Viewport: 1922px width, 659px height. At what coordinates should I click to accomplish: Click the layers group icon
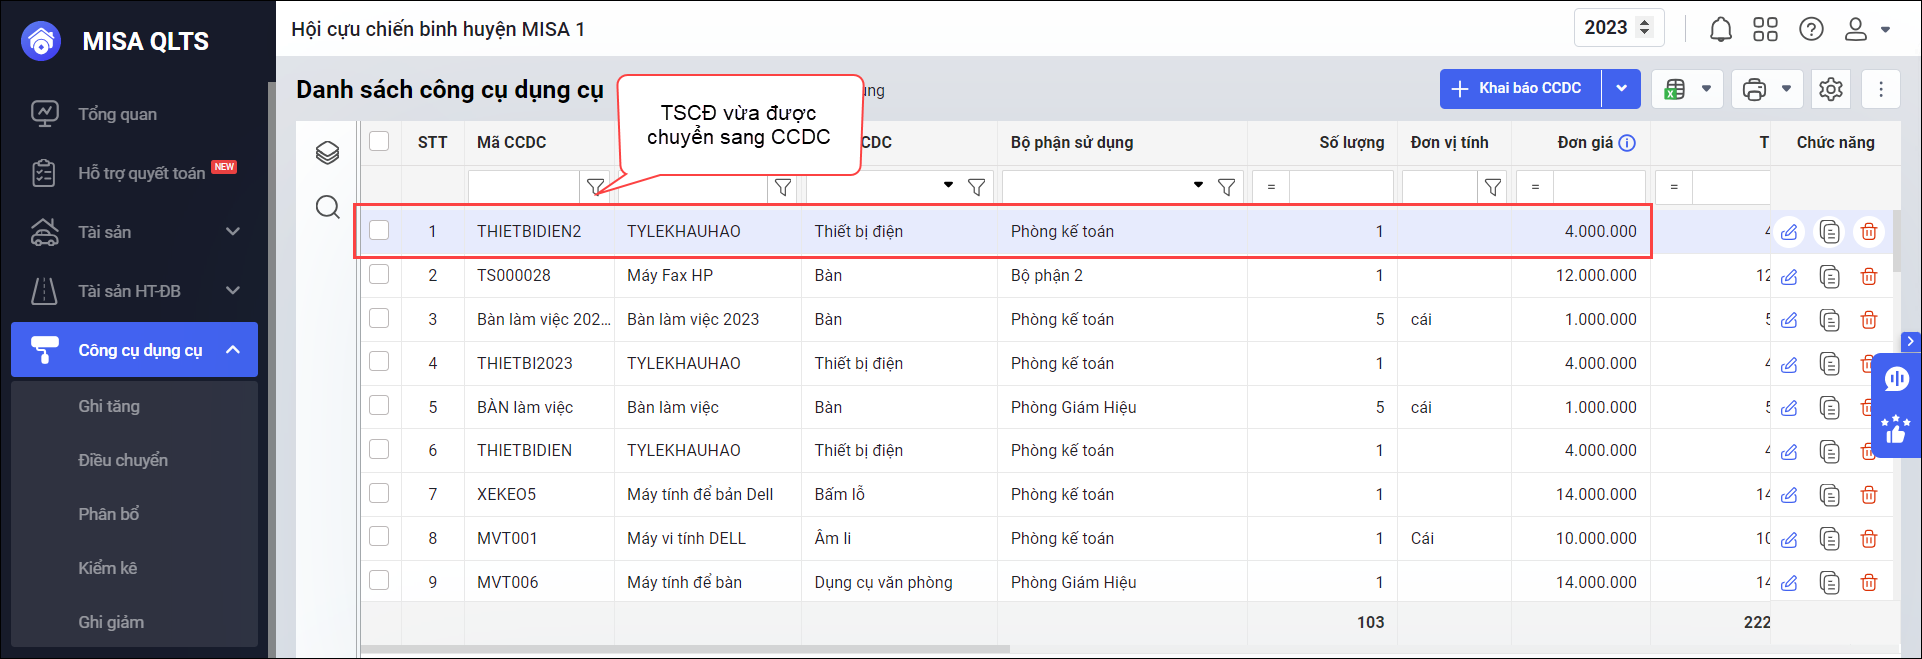(327, 152)
